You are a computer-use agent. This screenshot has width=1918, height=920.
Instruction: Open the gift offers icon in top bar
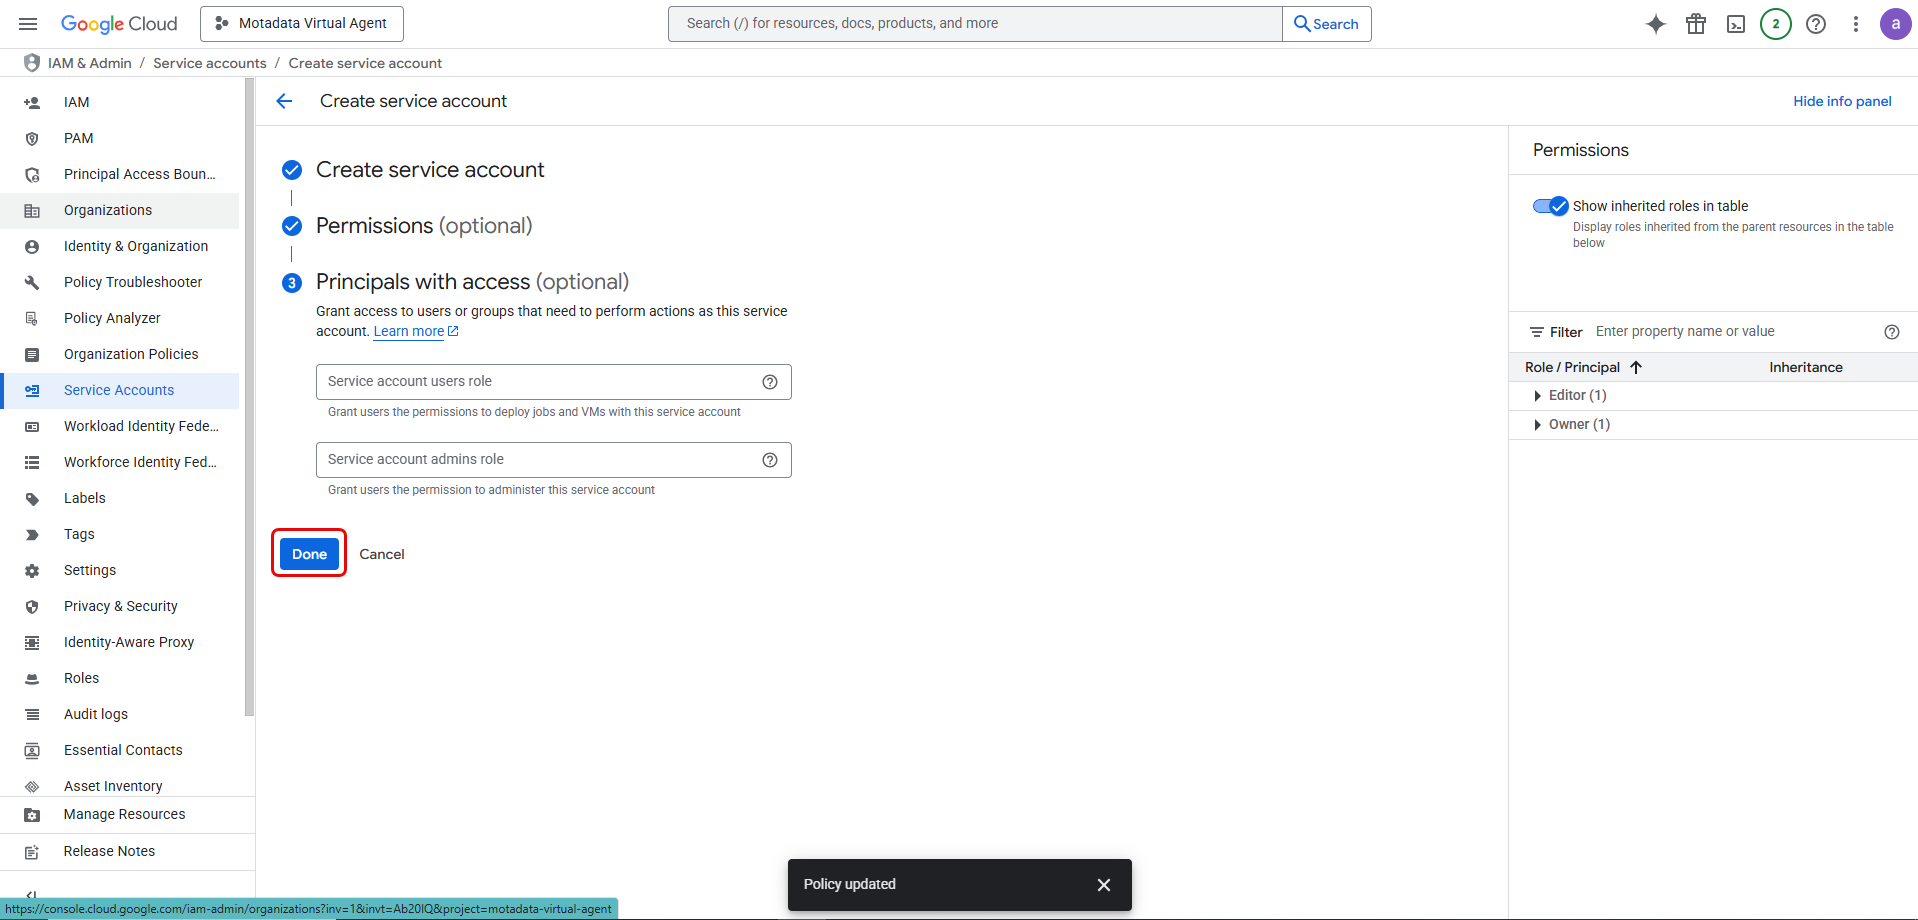coord(1695,23)
